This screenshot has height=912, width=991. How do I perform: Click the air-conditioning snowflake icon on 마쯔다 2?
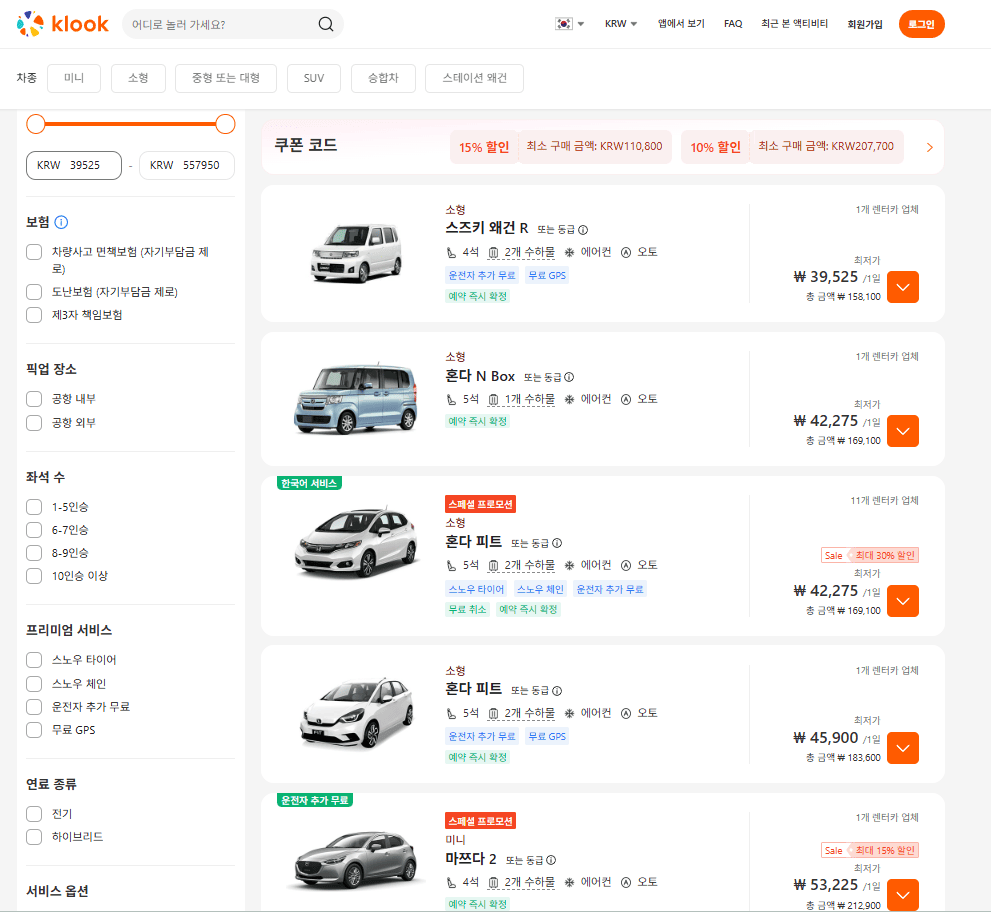pos(569,882)
